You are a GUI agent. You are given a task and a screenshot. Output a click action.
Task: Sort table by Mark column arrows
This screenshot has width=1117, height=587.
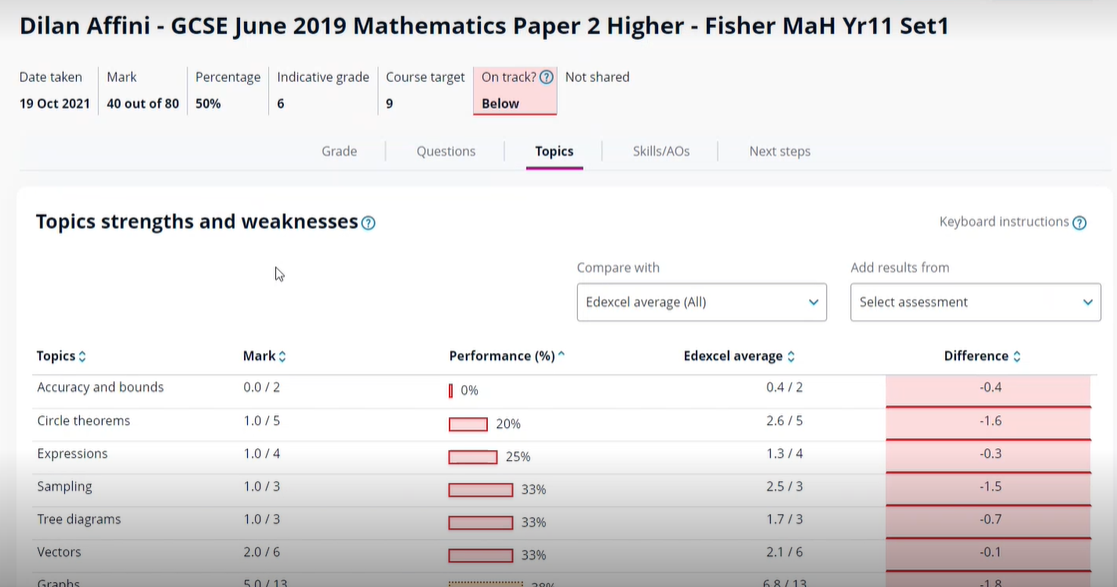[x=282, y=357]
